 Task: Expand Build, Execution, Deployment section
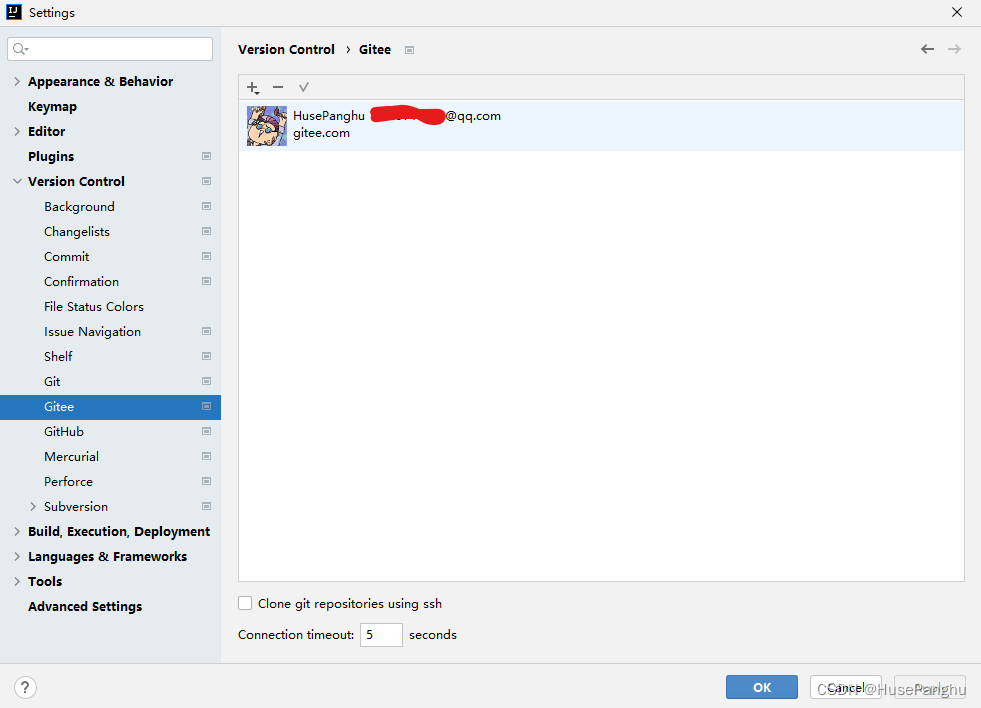pyautogui.click(x=17, y=532)
